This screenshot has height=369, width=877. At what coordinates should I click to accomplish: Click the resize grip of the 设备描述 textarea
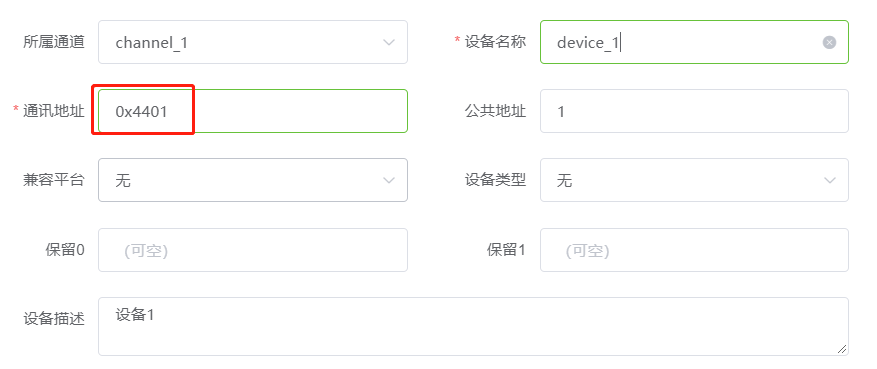pyautogui.click(x=842, y=349)
